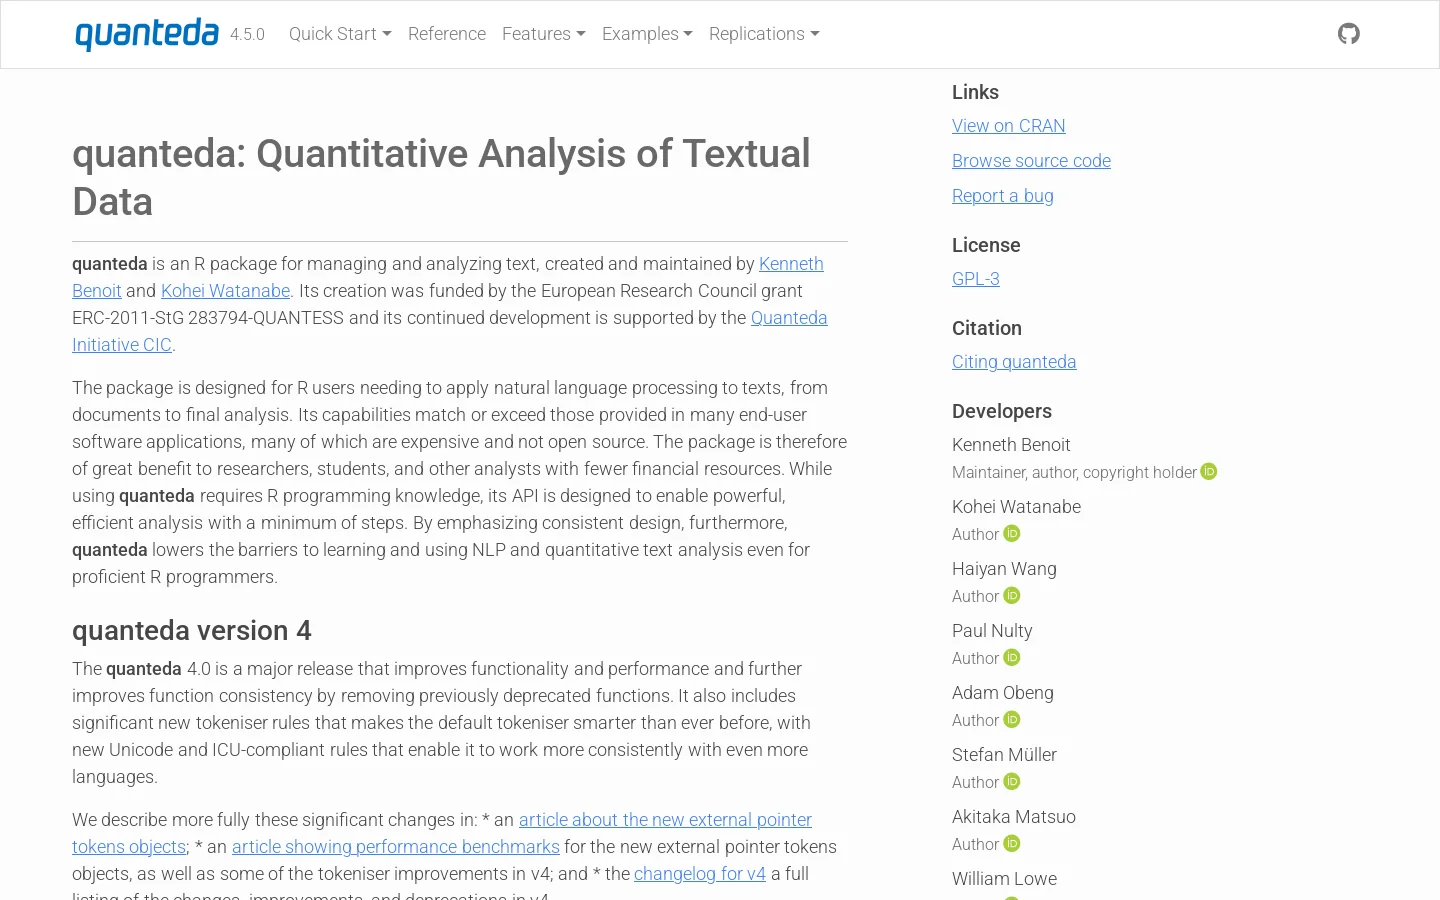Open the Browse source code link

pos(1031,161)
